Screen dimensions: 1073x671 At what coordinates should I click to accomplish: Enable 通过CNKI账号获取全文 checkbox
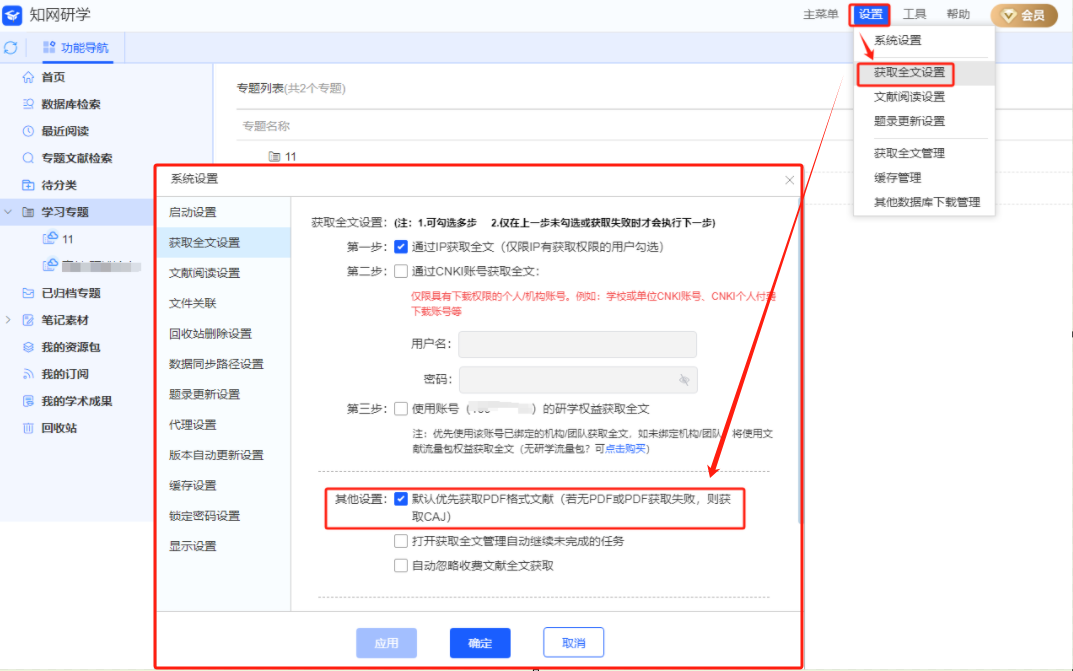click(401, 272)
